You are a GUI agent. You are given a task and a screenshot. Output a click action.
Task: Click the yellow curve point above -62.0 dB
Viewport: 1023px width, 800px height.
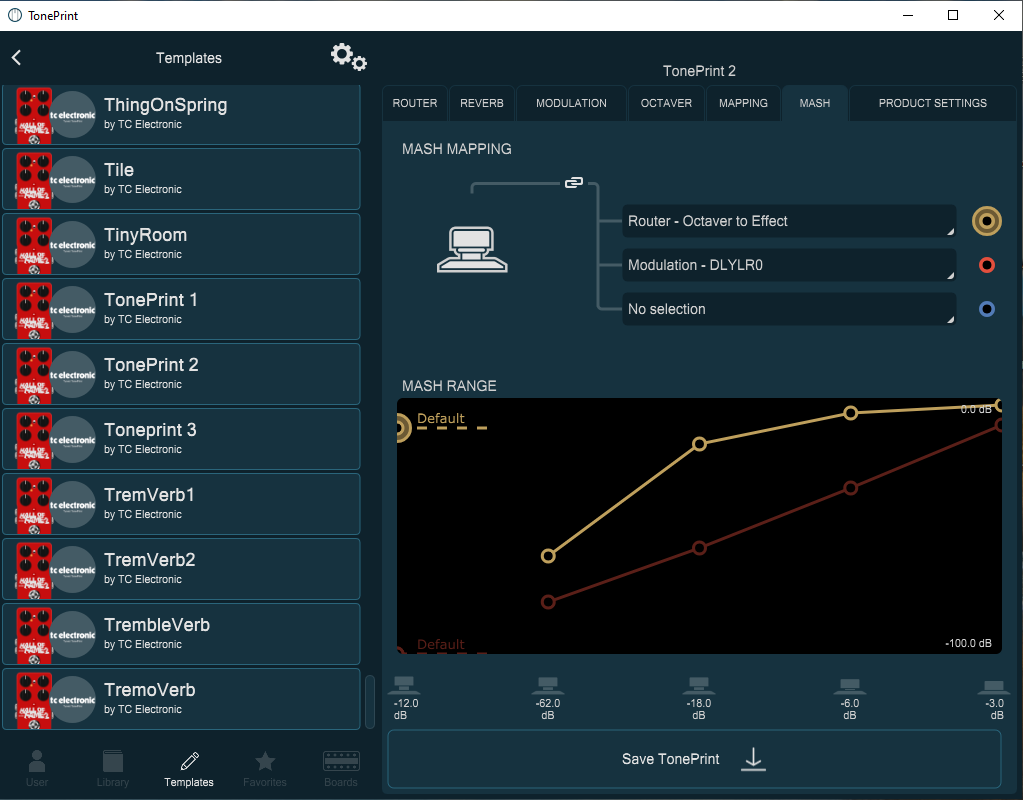(x=548, y=556)
